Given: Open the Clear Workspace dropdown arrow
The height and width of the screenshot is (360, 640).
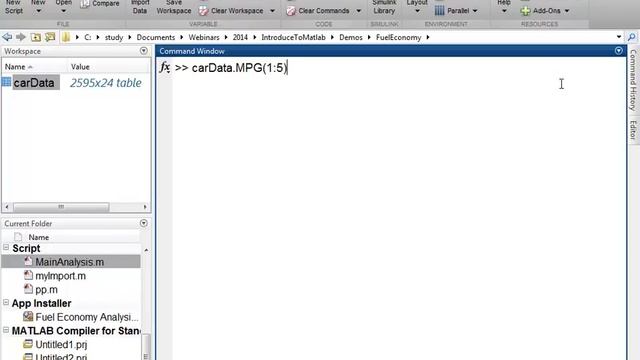Looking at the screenshot, I should (x=272, y=11).
